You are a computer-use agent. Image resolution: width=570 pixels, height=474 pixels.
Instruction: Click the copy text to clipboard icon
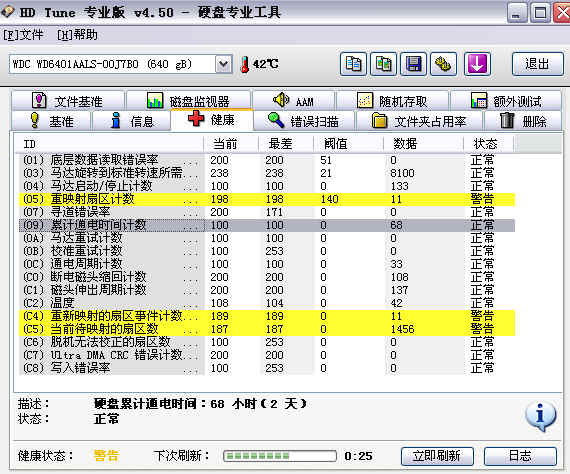(353, 64)
